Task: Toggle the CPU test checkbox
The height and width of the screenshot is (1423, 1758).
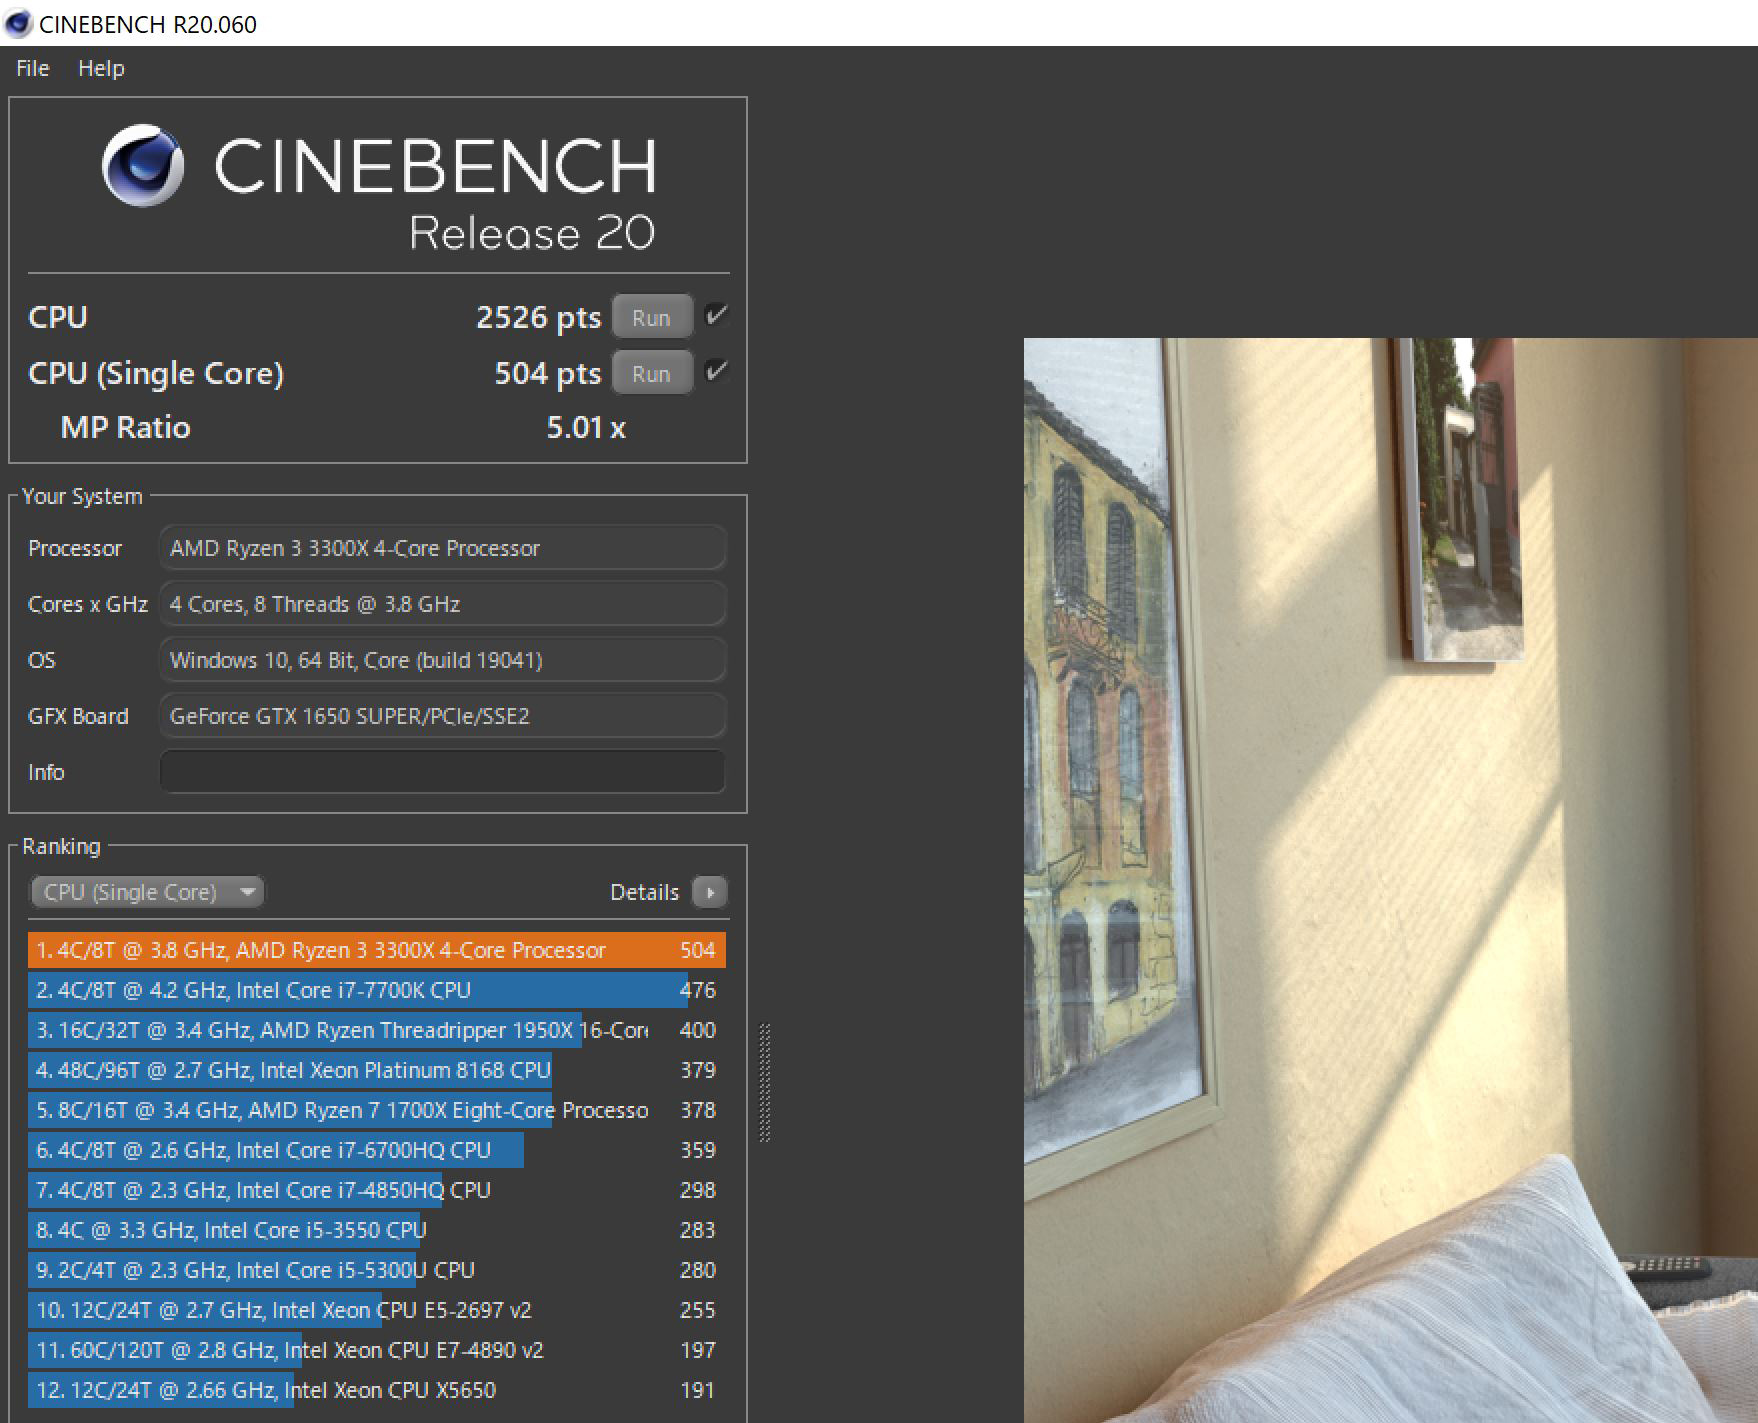Action: [x=716, y=316]
